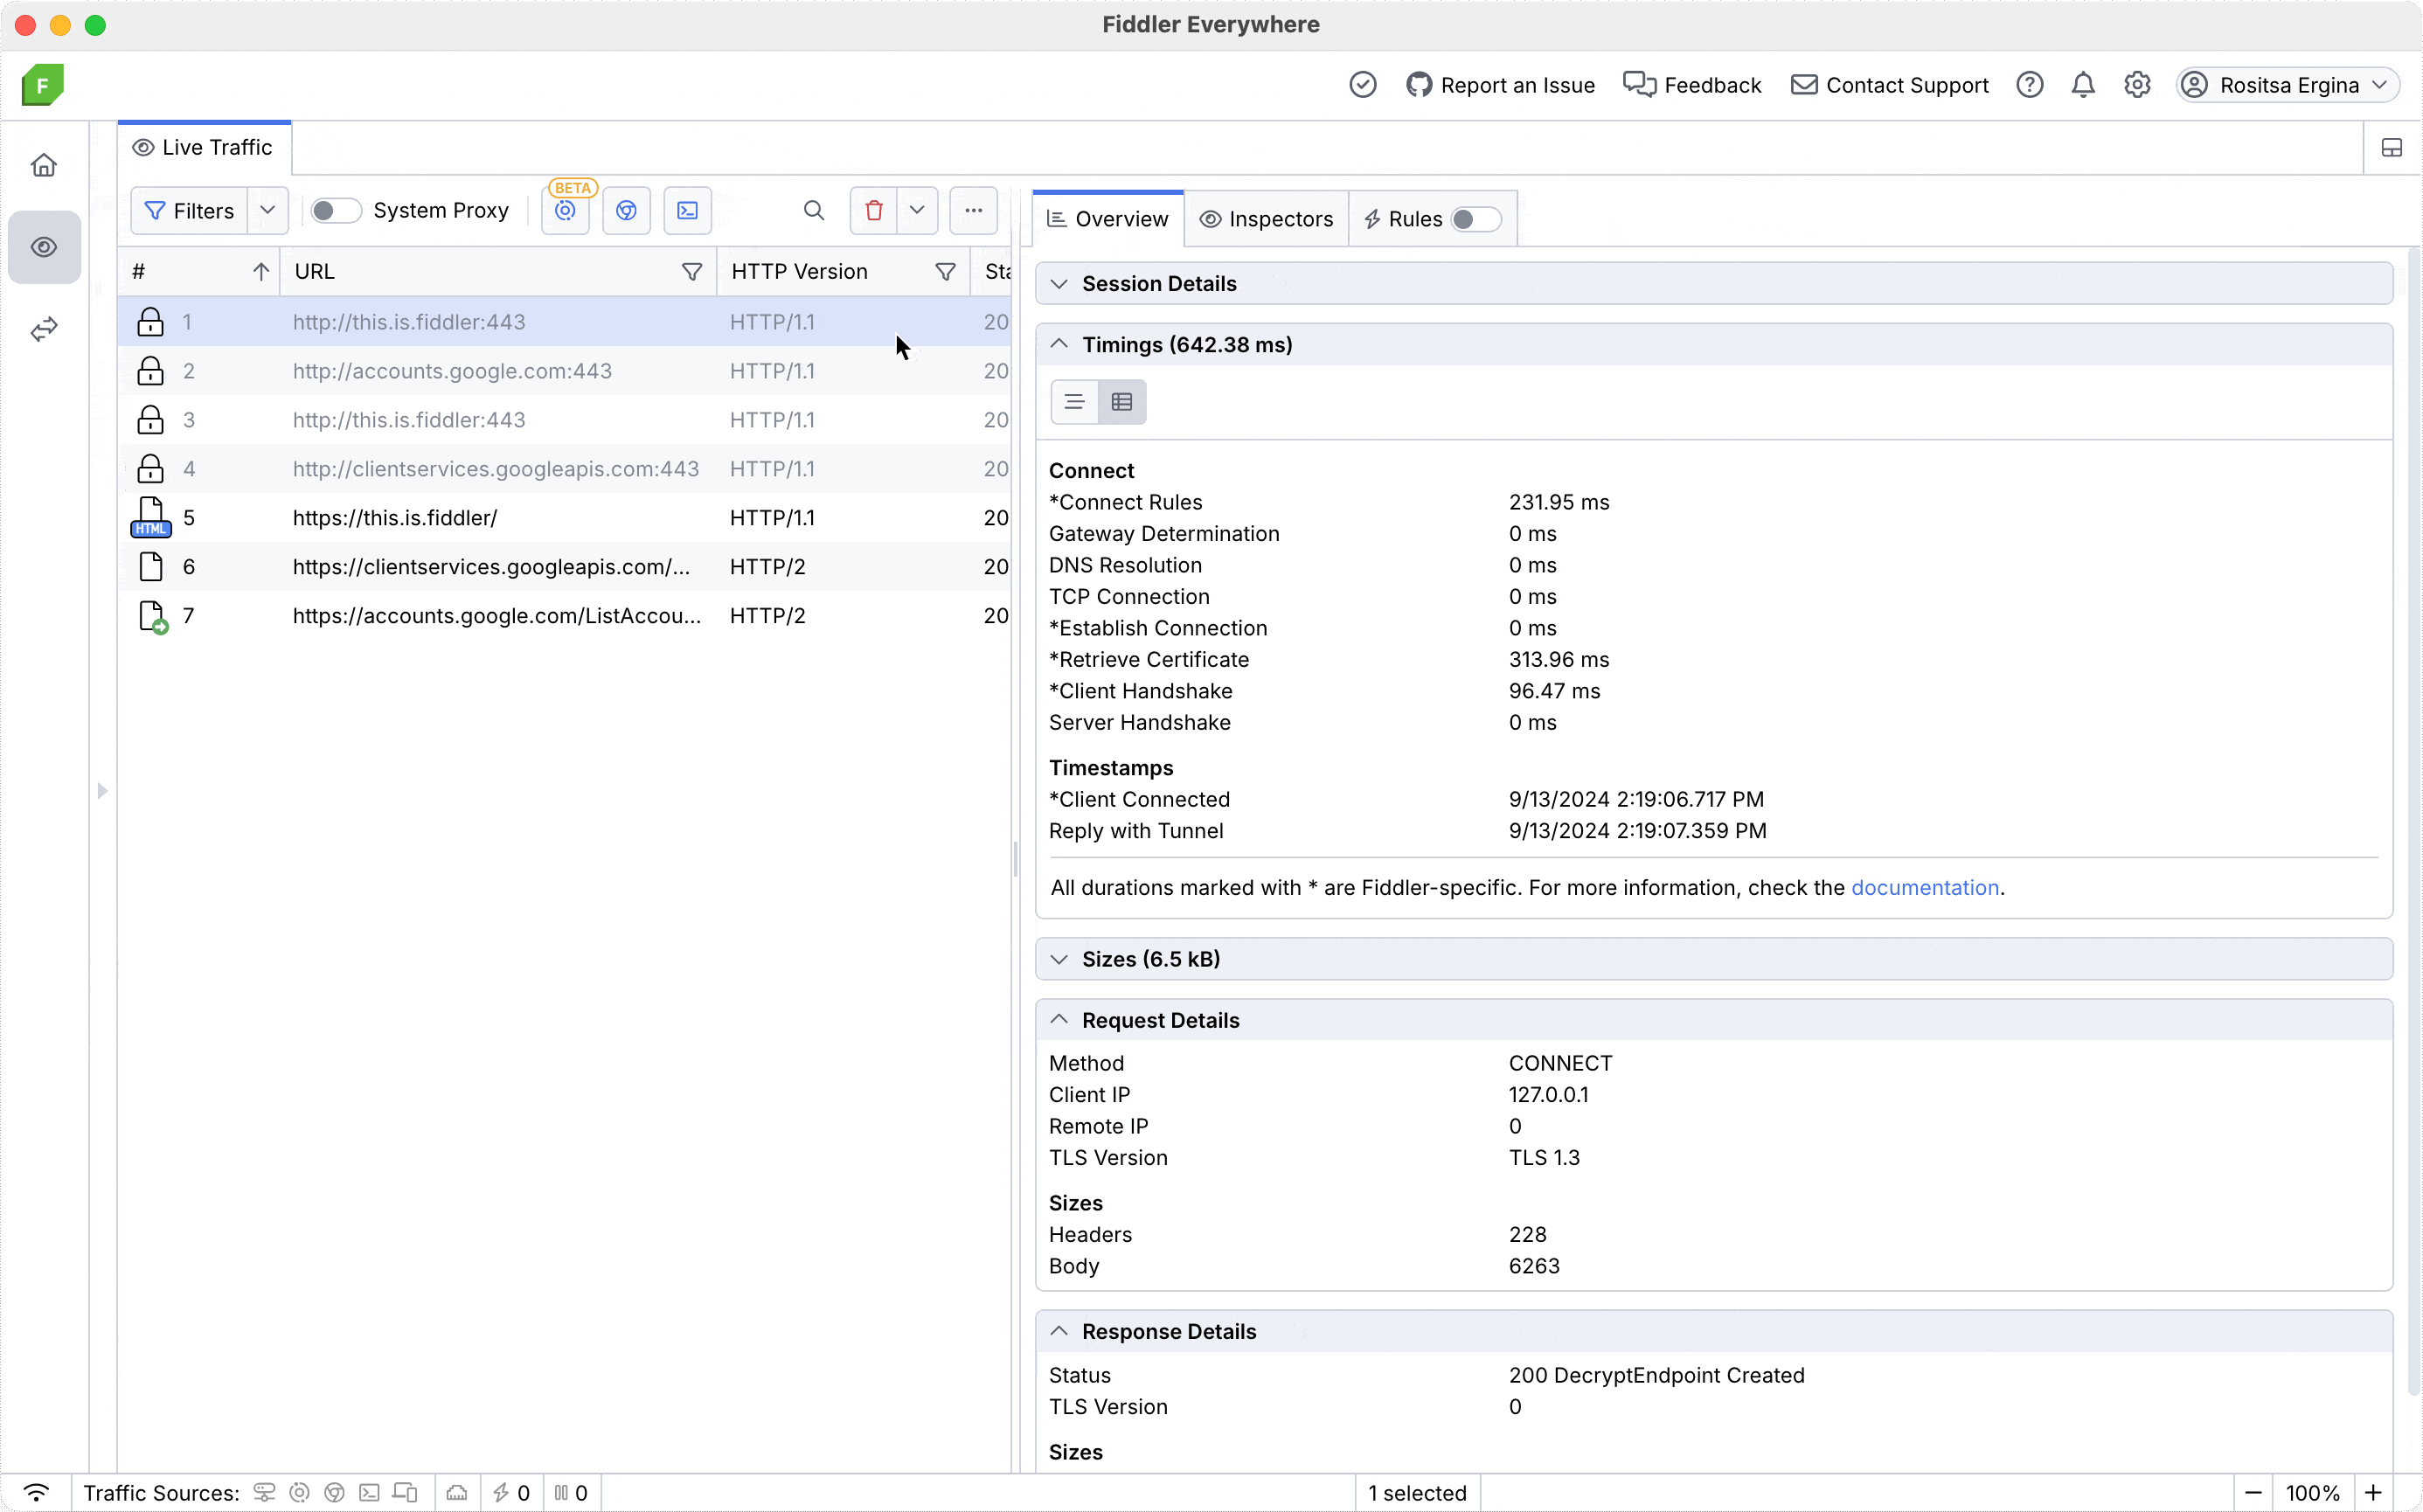Click the Ethernet port icon in status bar
Screen dimensions: 2423x1512
[457, 1493]
